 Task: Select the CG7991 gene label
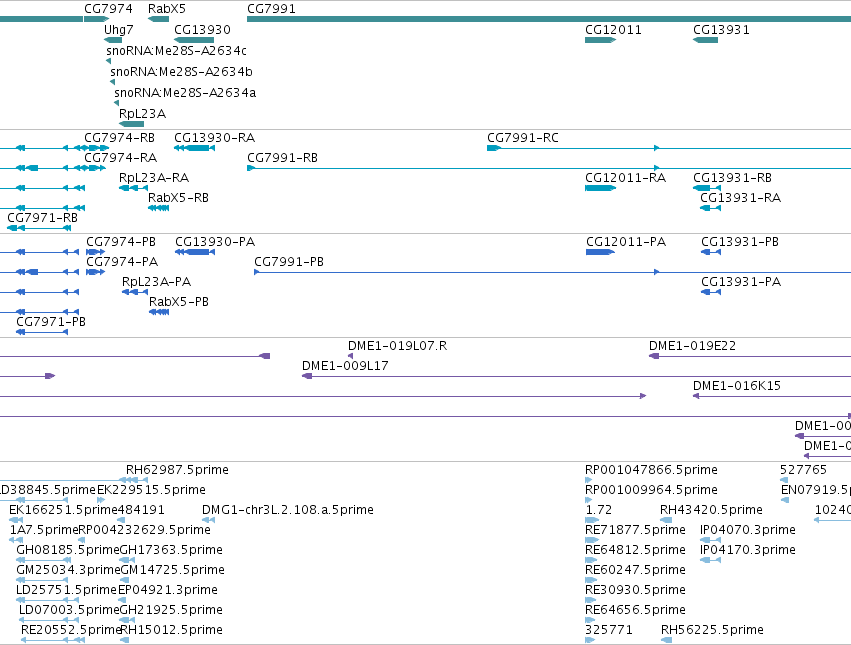[x=271, y=9]
